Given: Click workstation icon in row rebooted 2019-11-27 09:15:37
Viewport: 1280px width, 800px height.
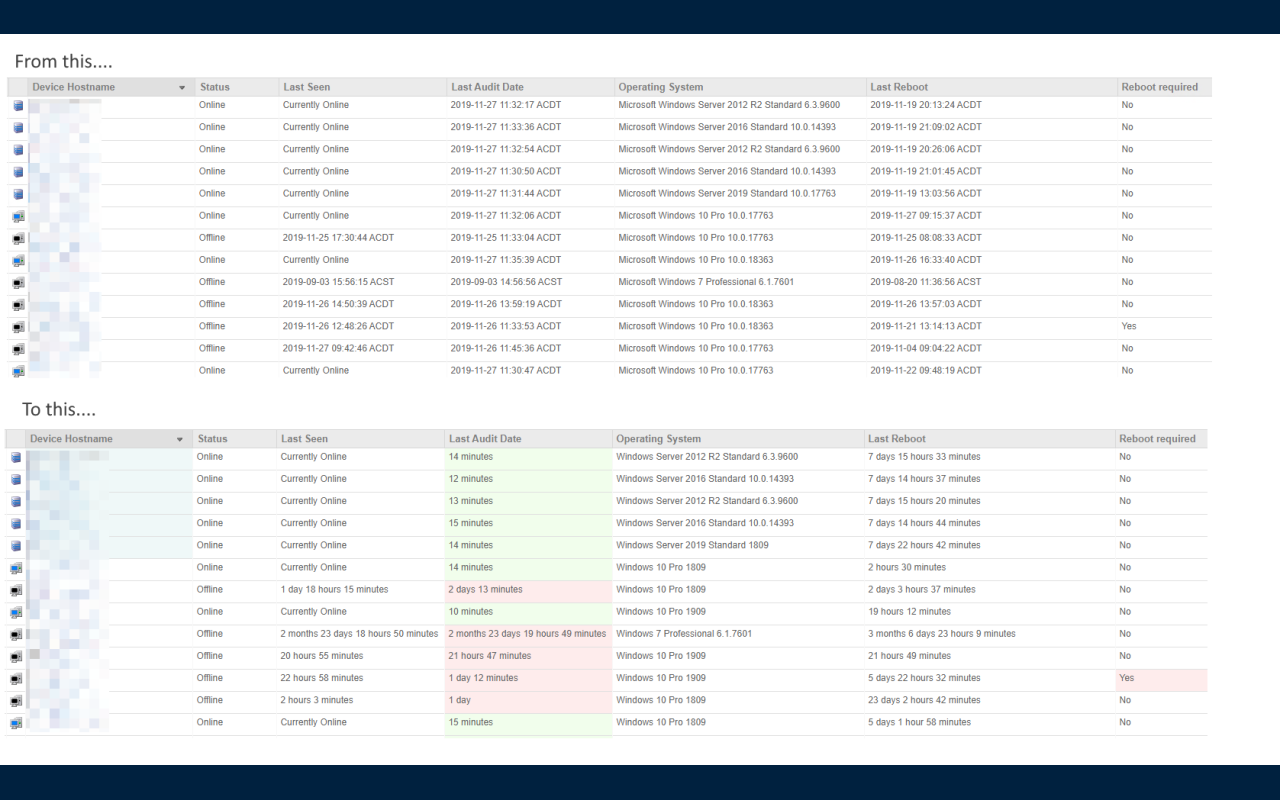Looking at the screenshot, I should click(x=18, y=216).
